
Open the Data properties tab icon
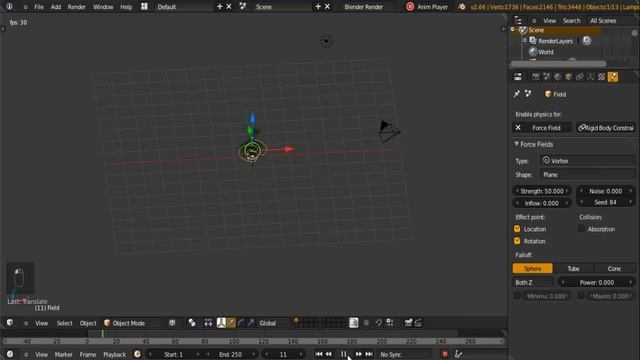pos(591,77)
